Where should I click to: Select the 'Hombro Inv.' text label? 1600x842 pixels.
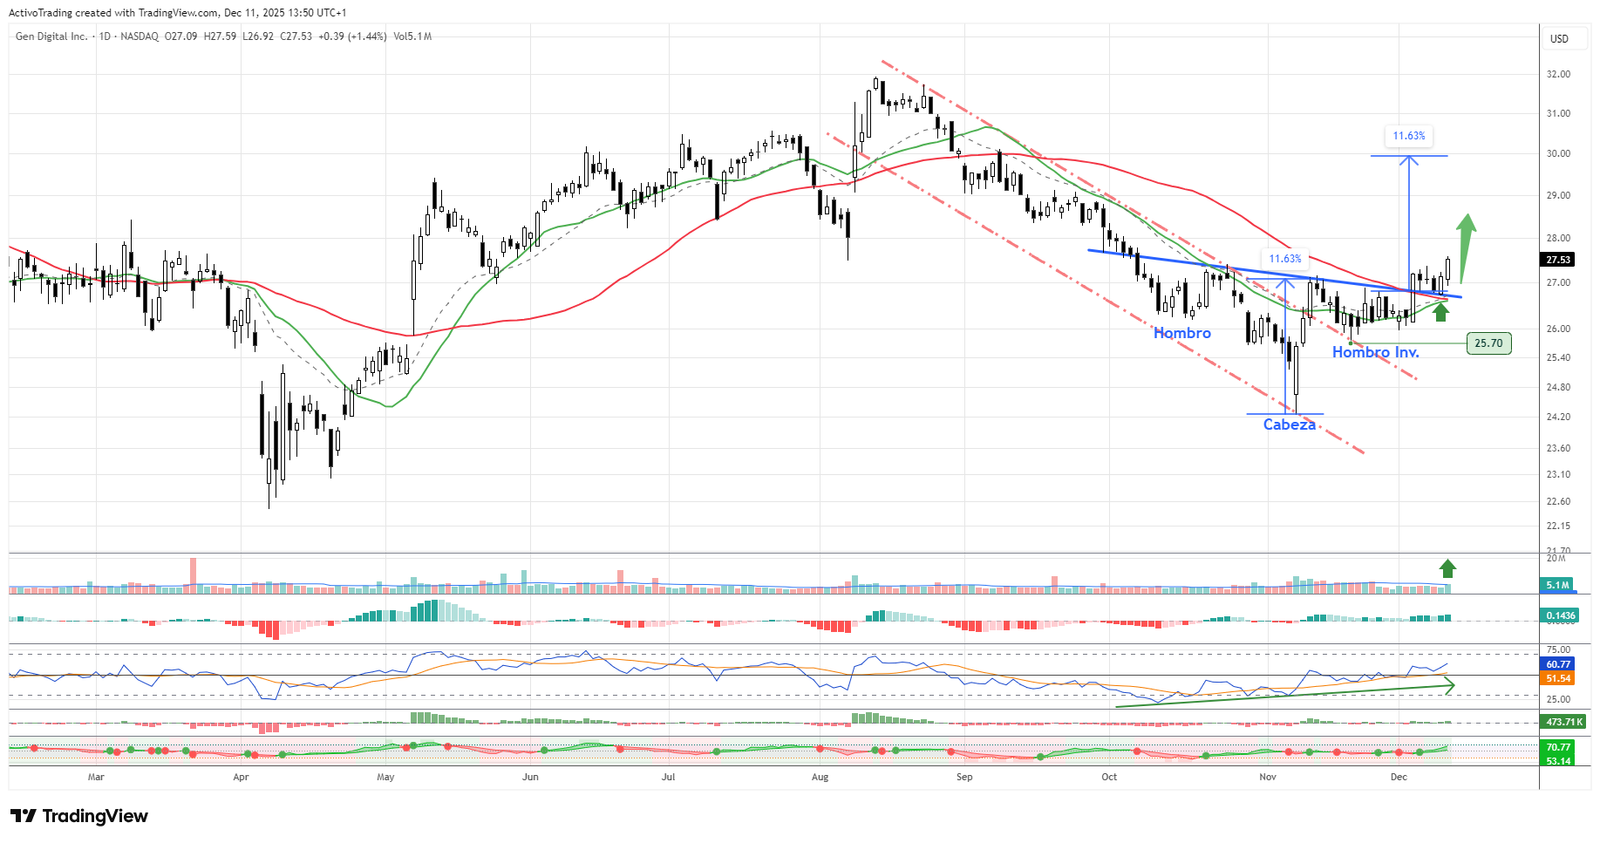[x=1375, y=352]
